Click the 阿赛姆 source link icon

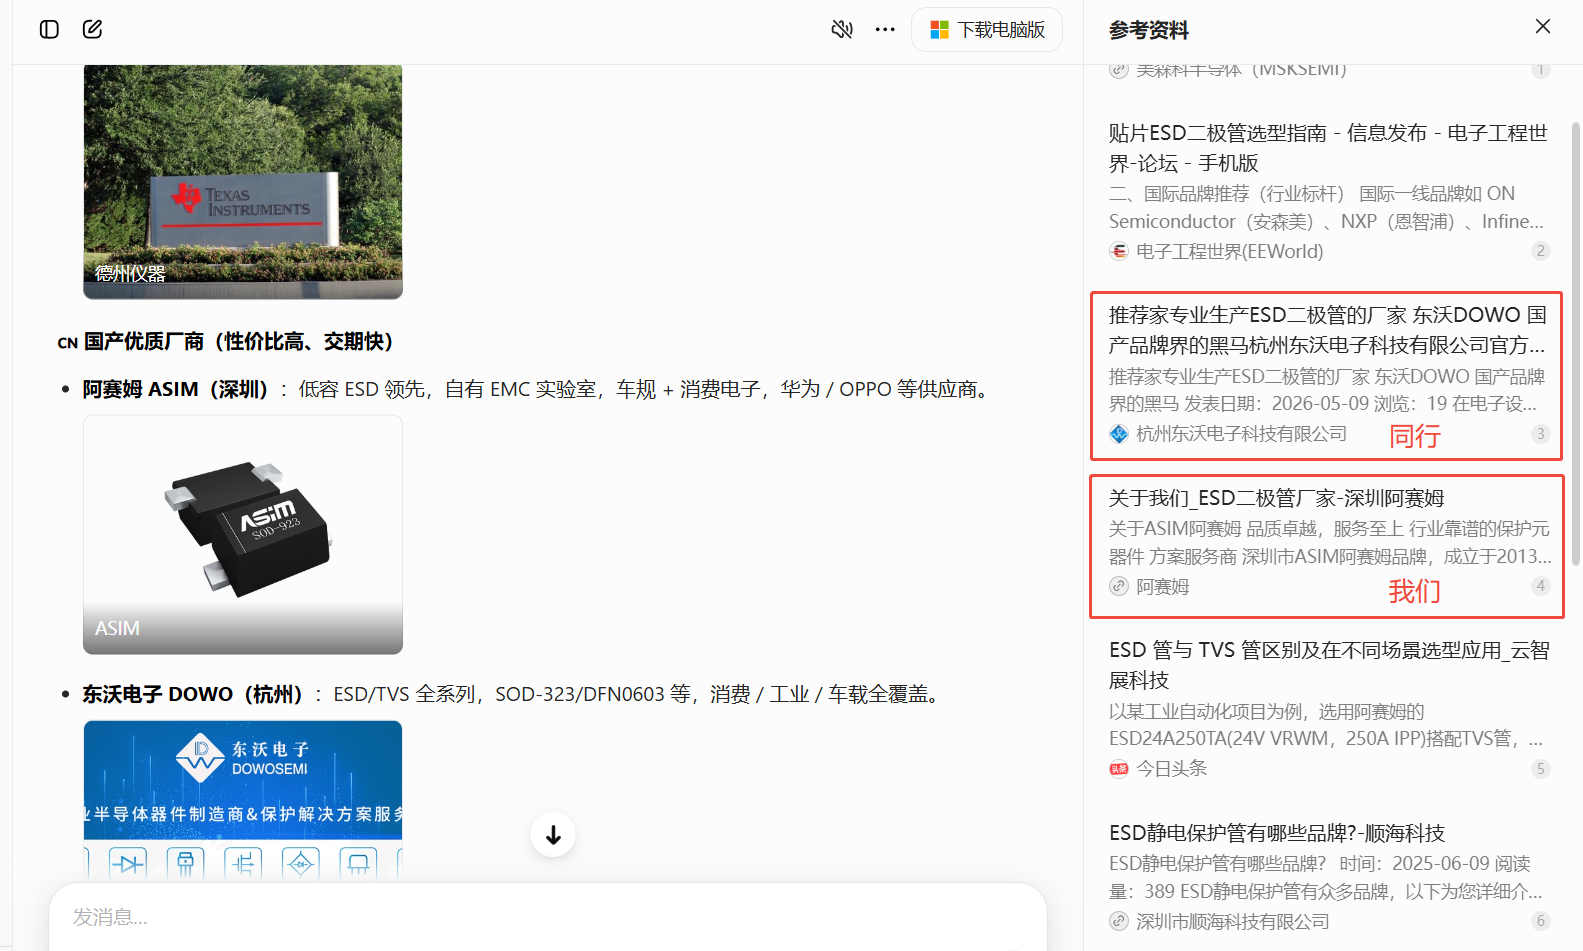[x=1119, y=586]
